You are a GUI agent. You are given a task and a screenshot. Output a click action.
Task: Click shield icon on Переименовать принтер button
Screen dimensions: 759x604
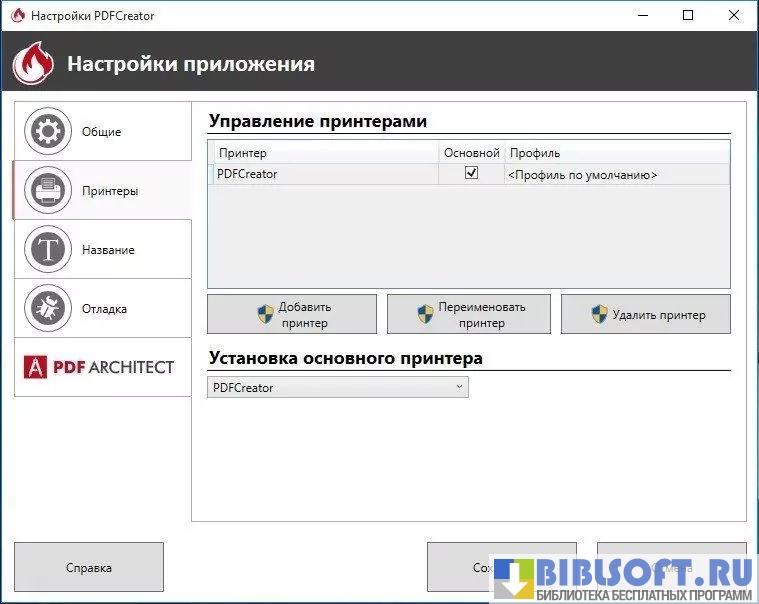point(425,315)
